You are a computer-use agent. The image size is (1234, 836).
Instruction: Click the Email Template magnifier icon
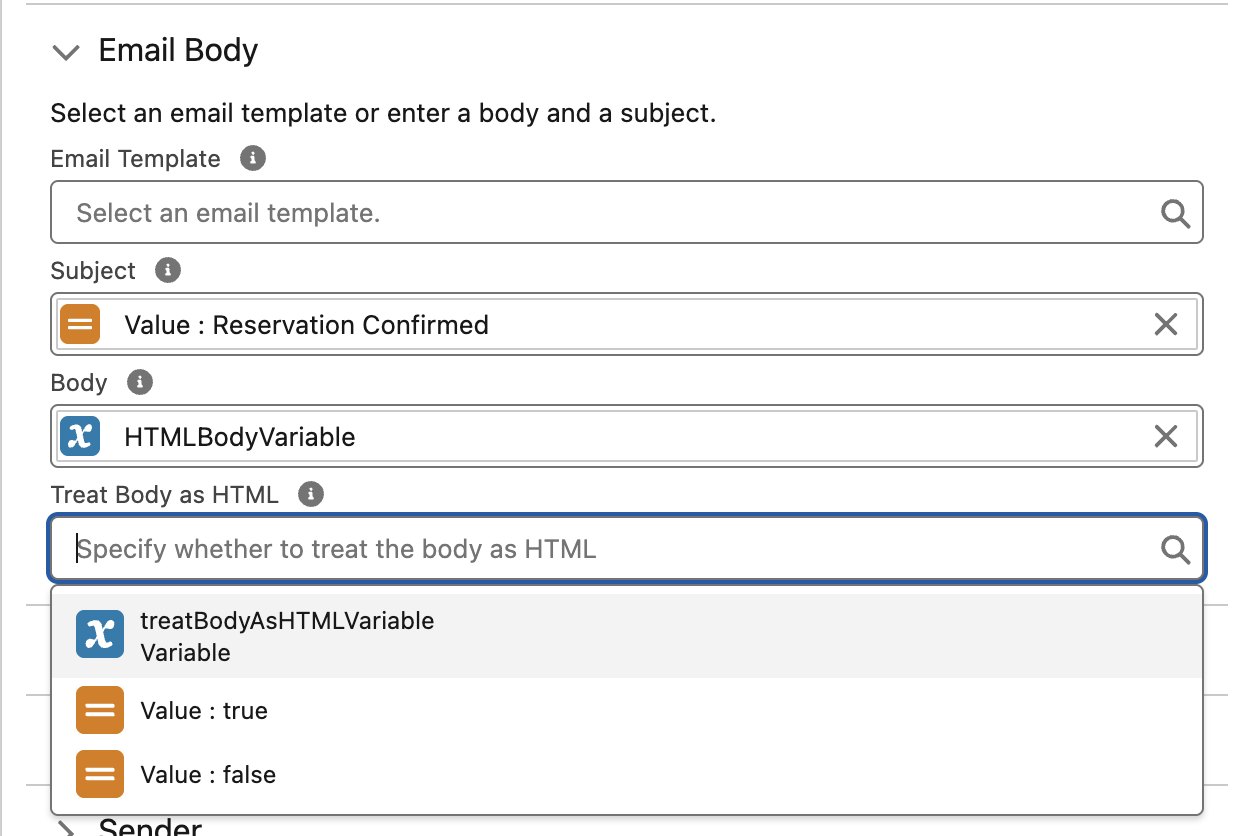(x=1174, y=212)
